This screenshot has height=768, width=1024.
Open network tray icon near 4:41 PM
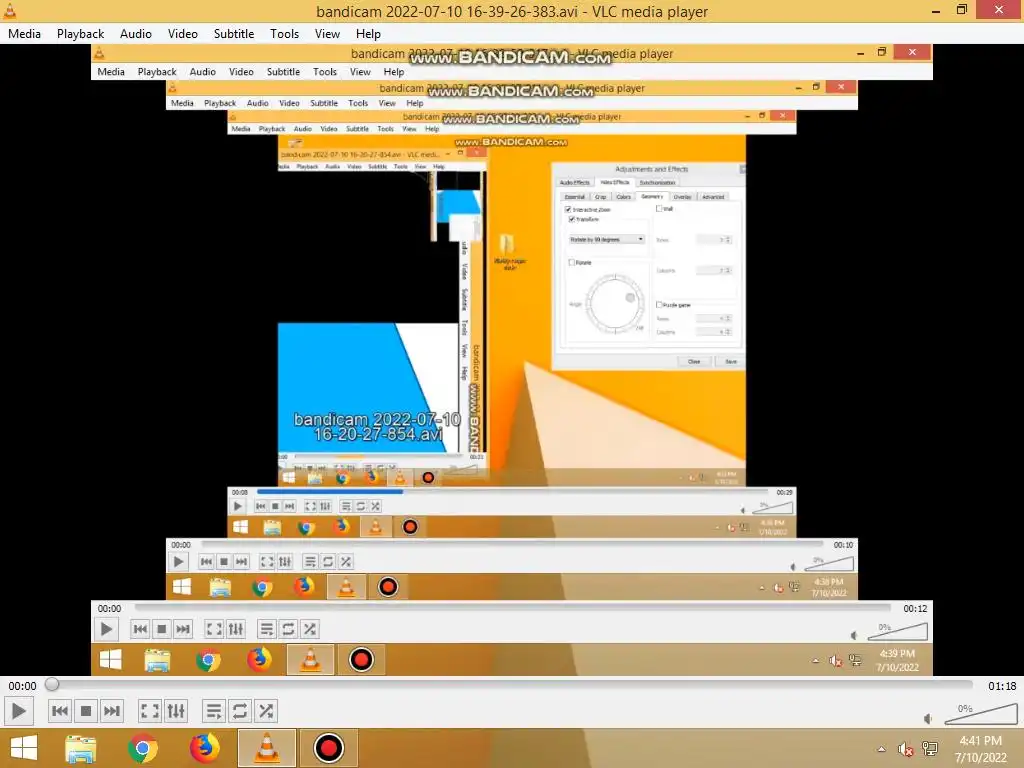pos(930,748)
